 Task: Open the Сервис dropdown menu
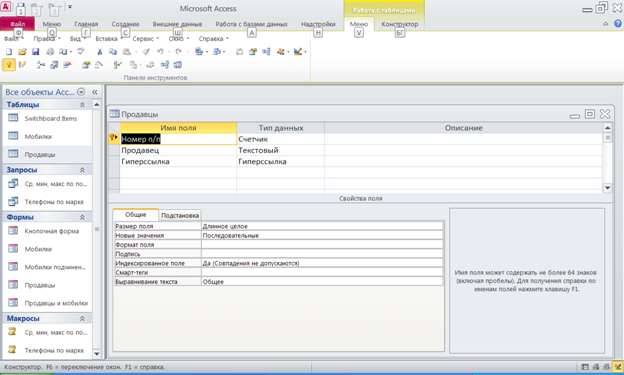(145, 39)
